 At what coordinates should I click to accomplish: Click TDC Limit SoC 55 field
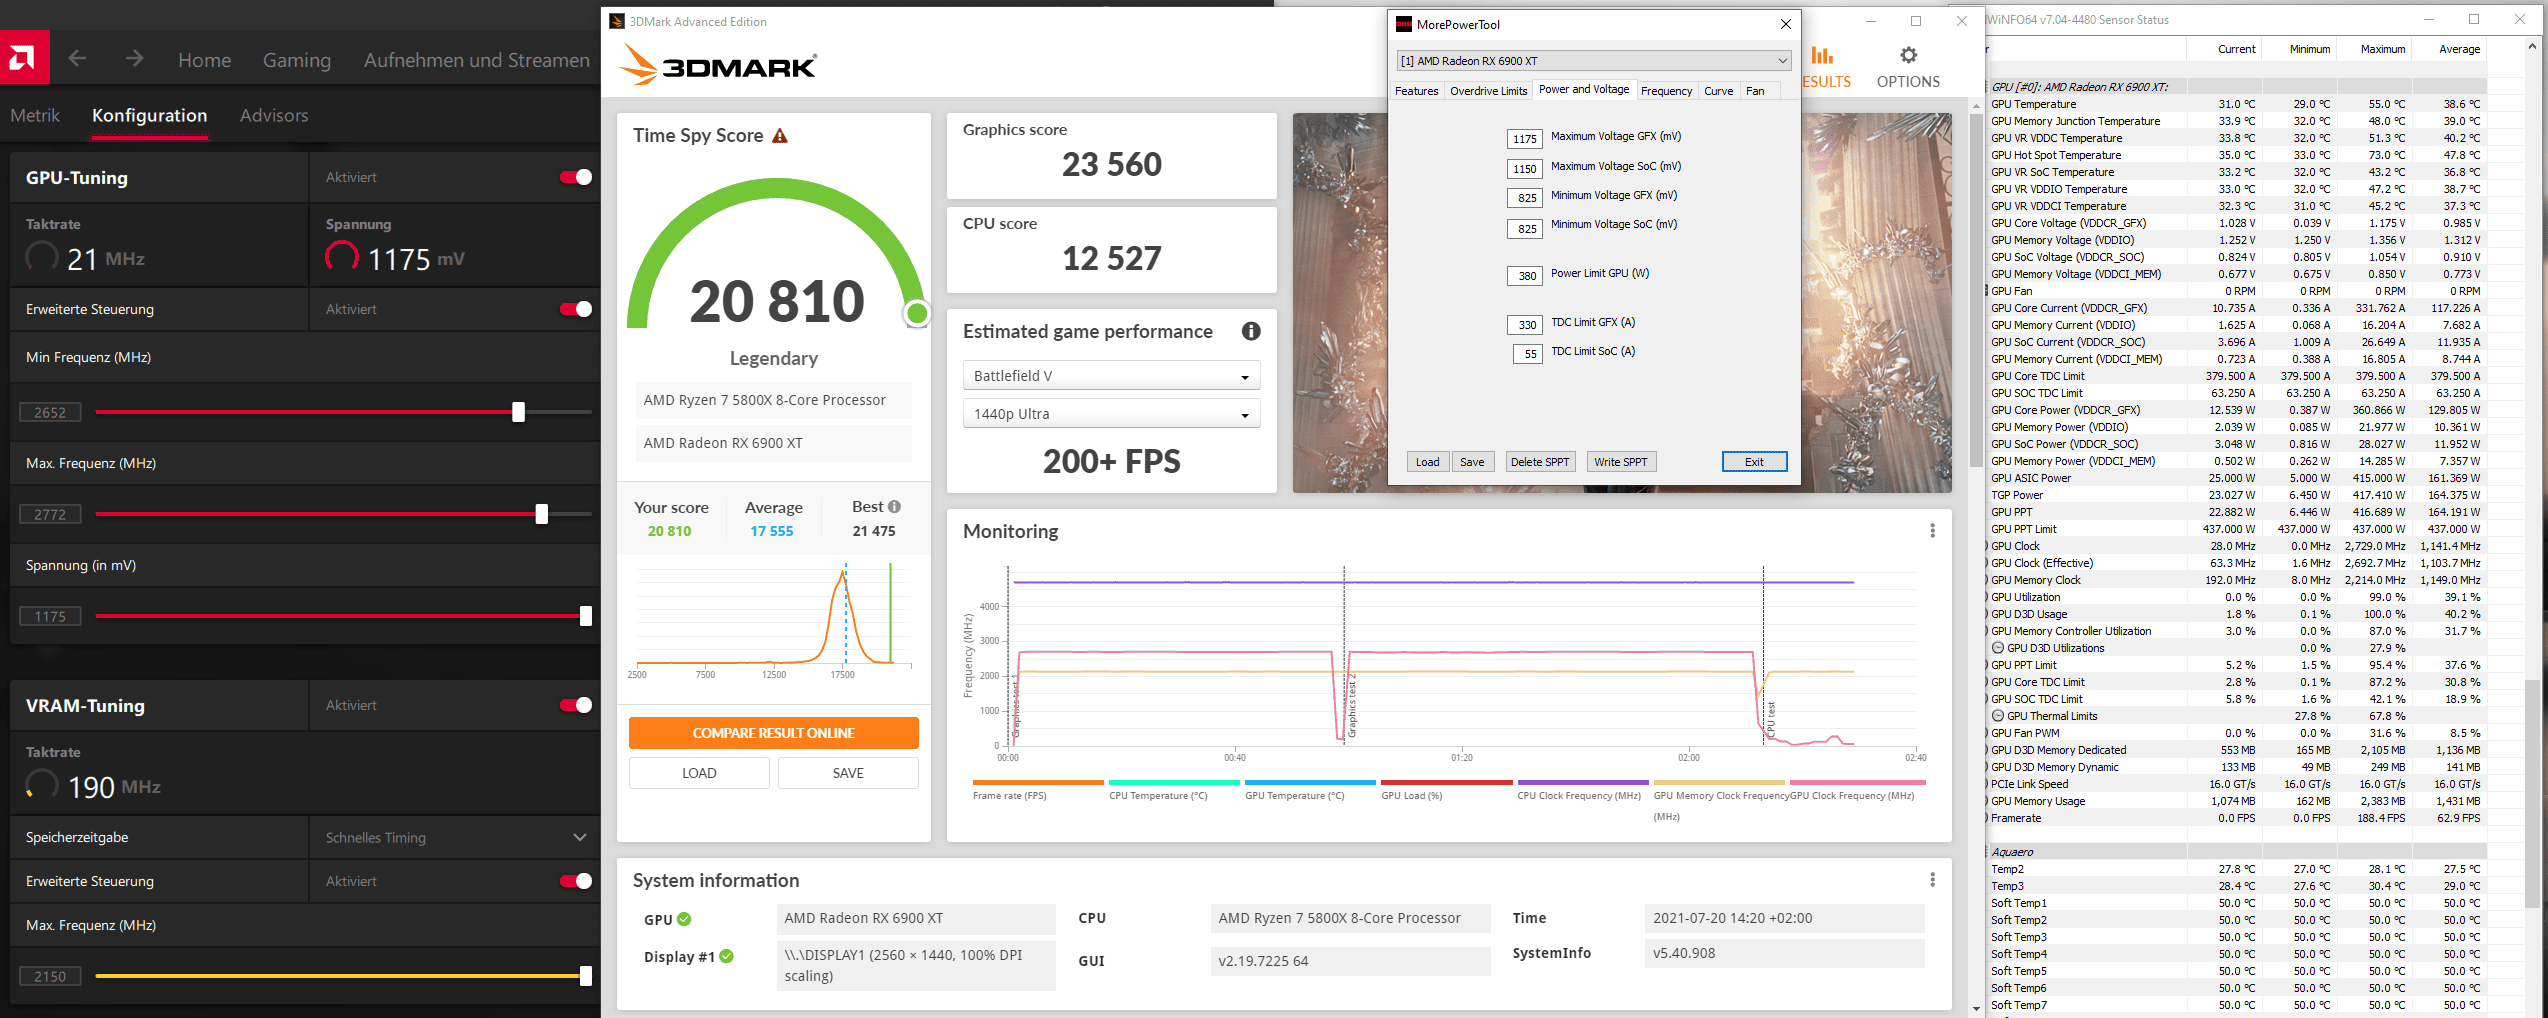coord(1529,354)
